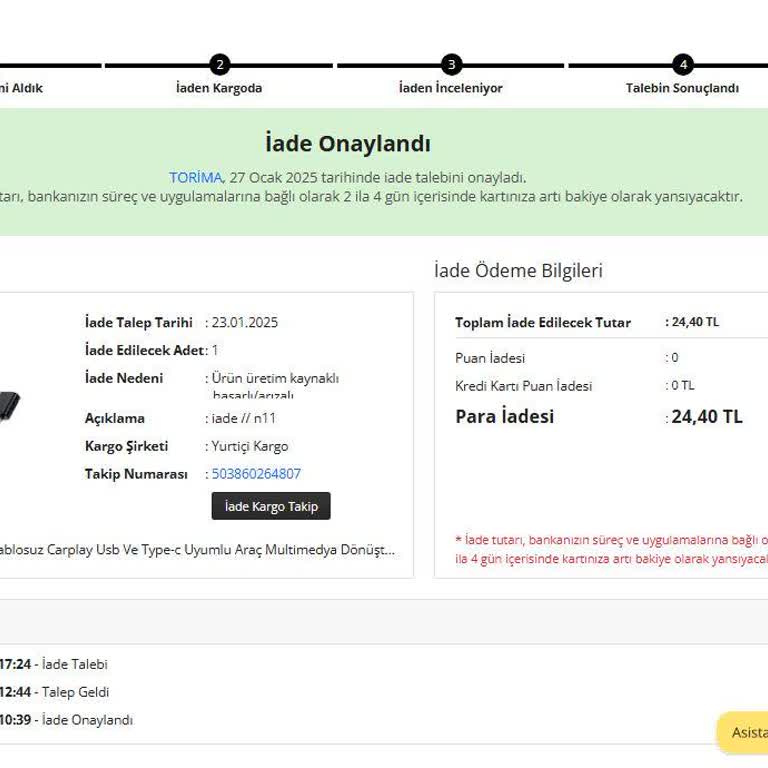Click the İade Kargo Takip button
Image resolution: width=768 pixels, height=768 pixels.
coord(271,506)
